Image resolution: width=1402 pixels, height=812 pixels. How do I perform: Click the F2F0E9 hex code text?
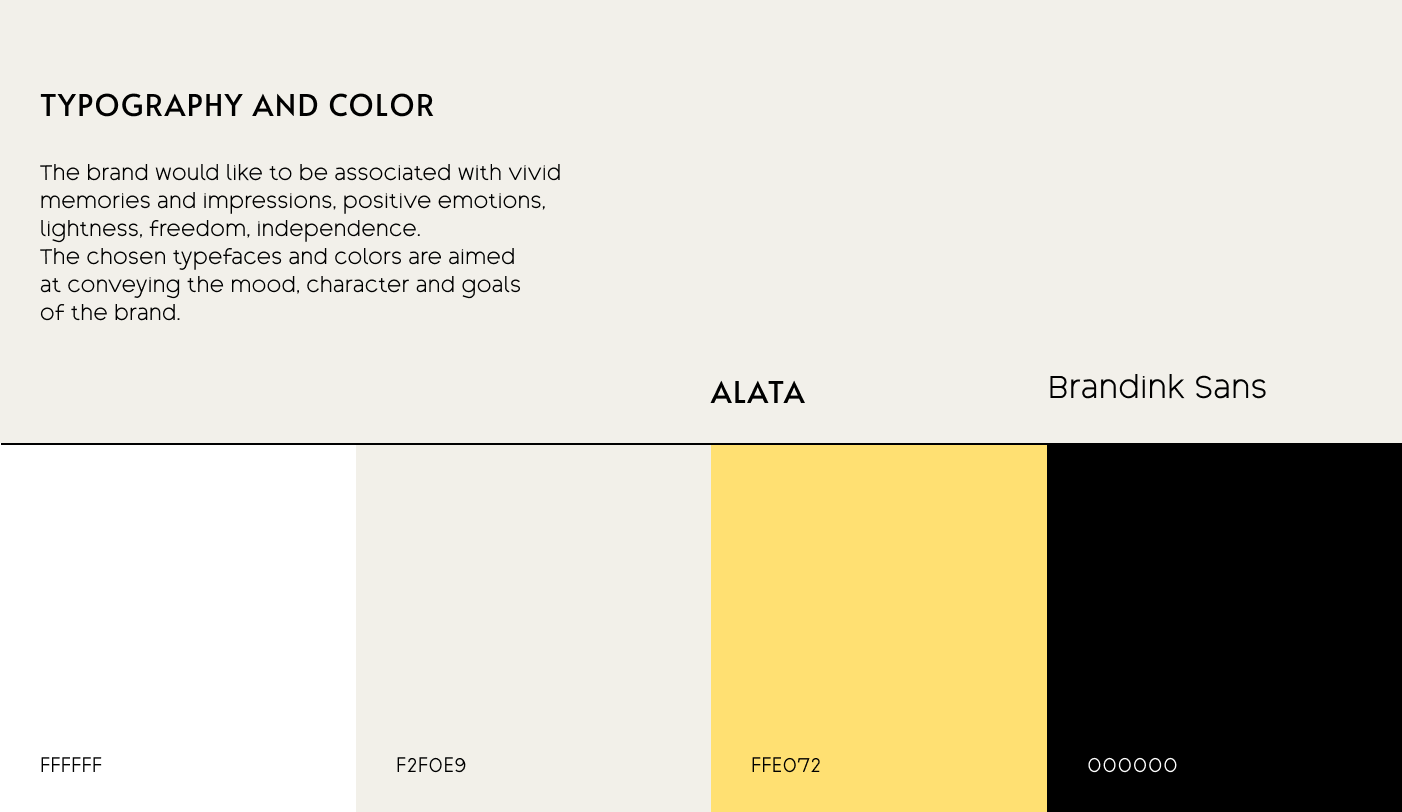pos(431,766)
